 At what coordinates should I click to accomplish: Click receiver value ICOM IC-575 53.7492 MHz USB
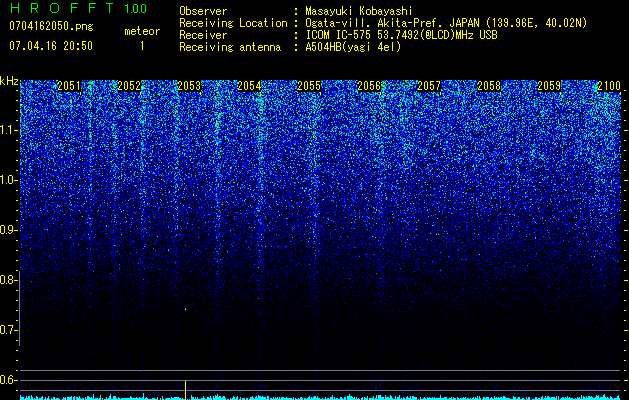[401, 35]
